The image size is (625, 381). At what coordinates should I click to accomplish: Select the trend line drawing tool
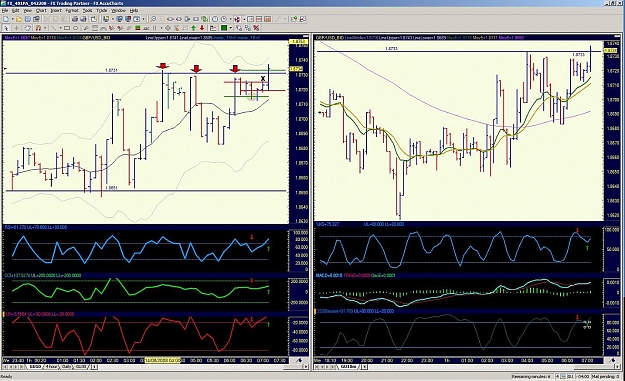coord(53,28)
